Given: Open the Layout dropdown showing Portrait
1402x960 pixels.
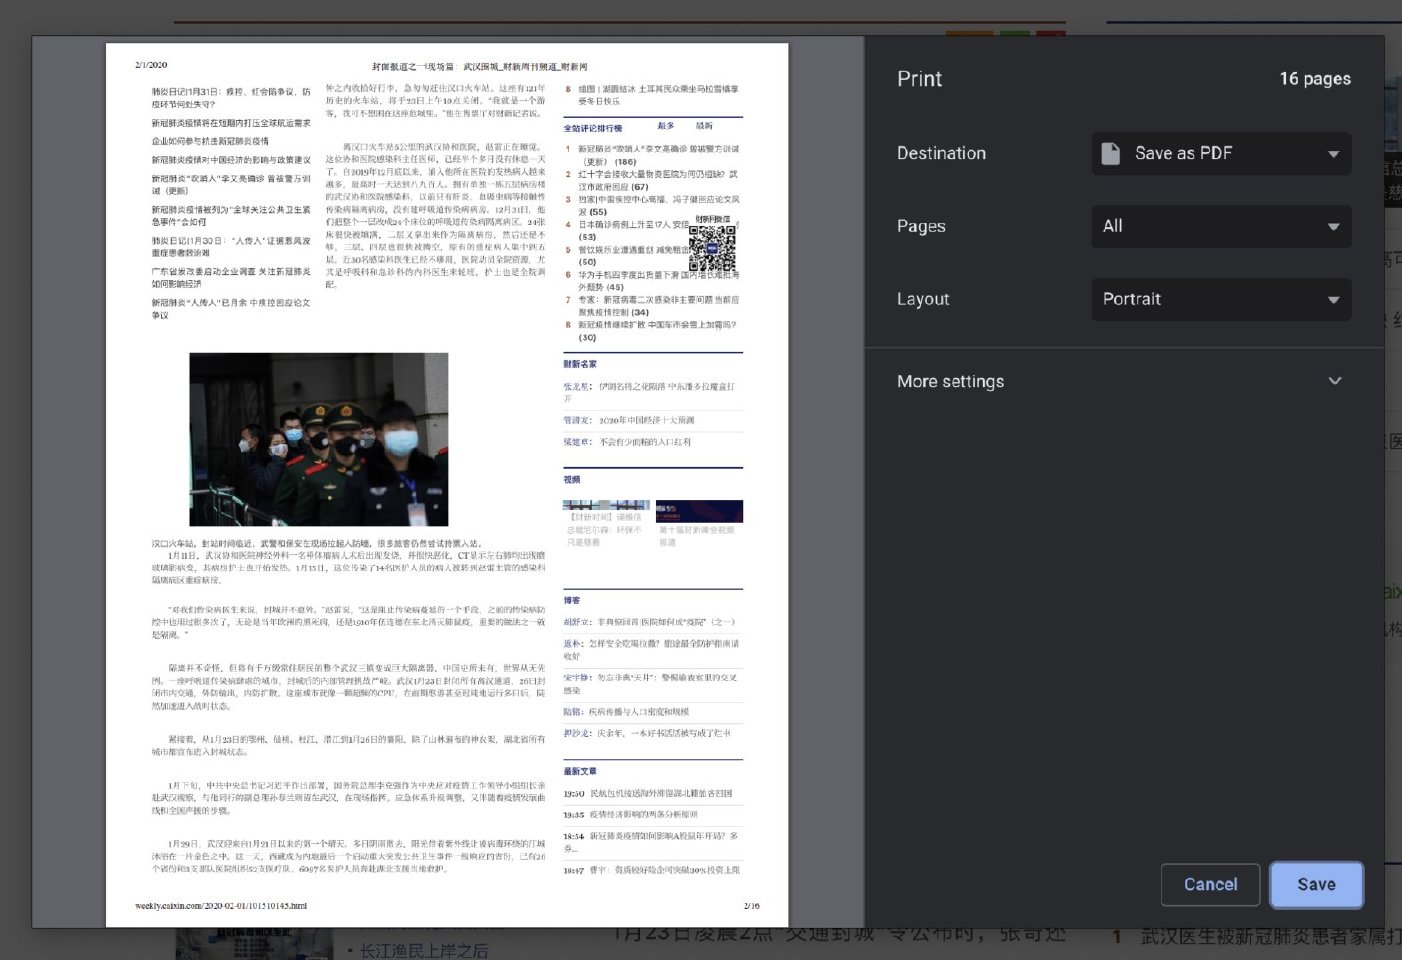Looking at the screenshot, I should (1220, 299).
